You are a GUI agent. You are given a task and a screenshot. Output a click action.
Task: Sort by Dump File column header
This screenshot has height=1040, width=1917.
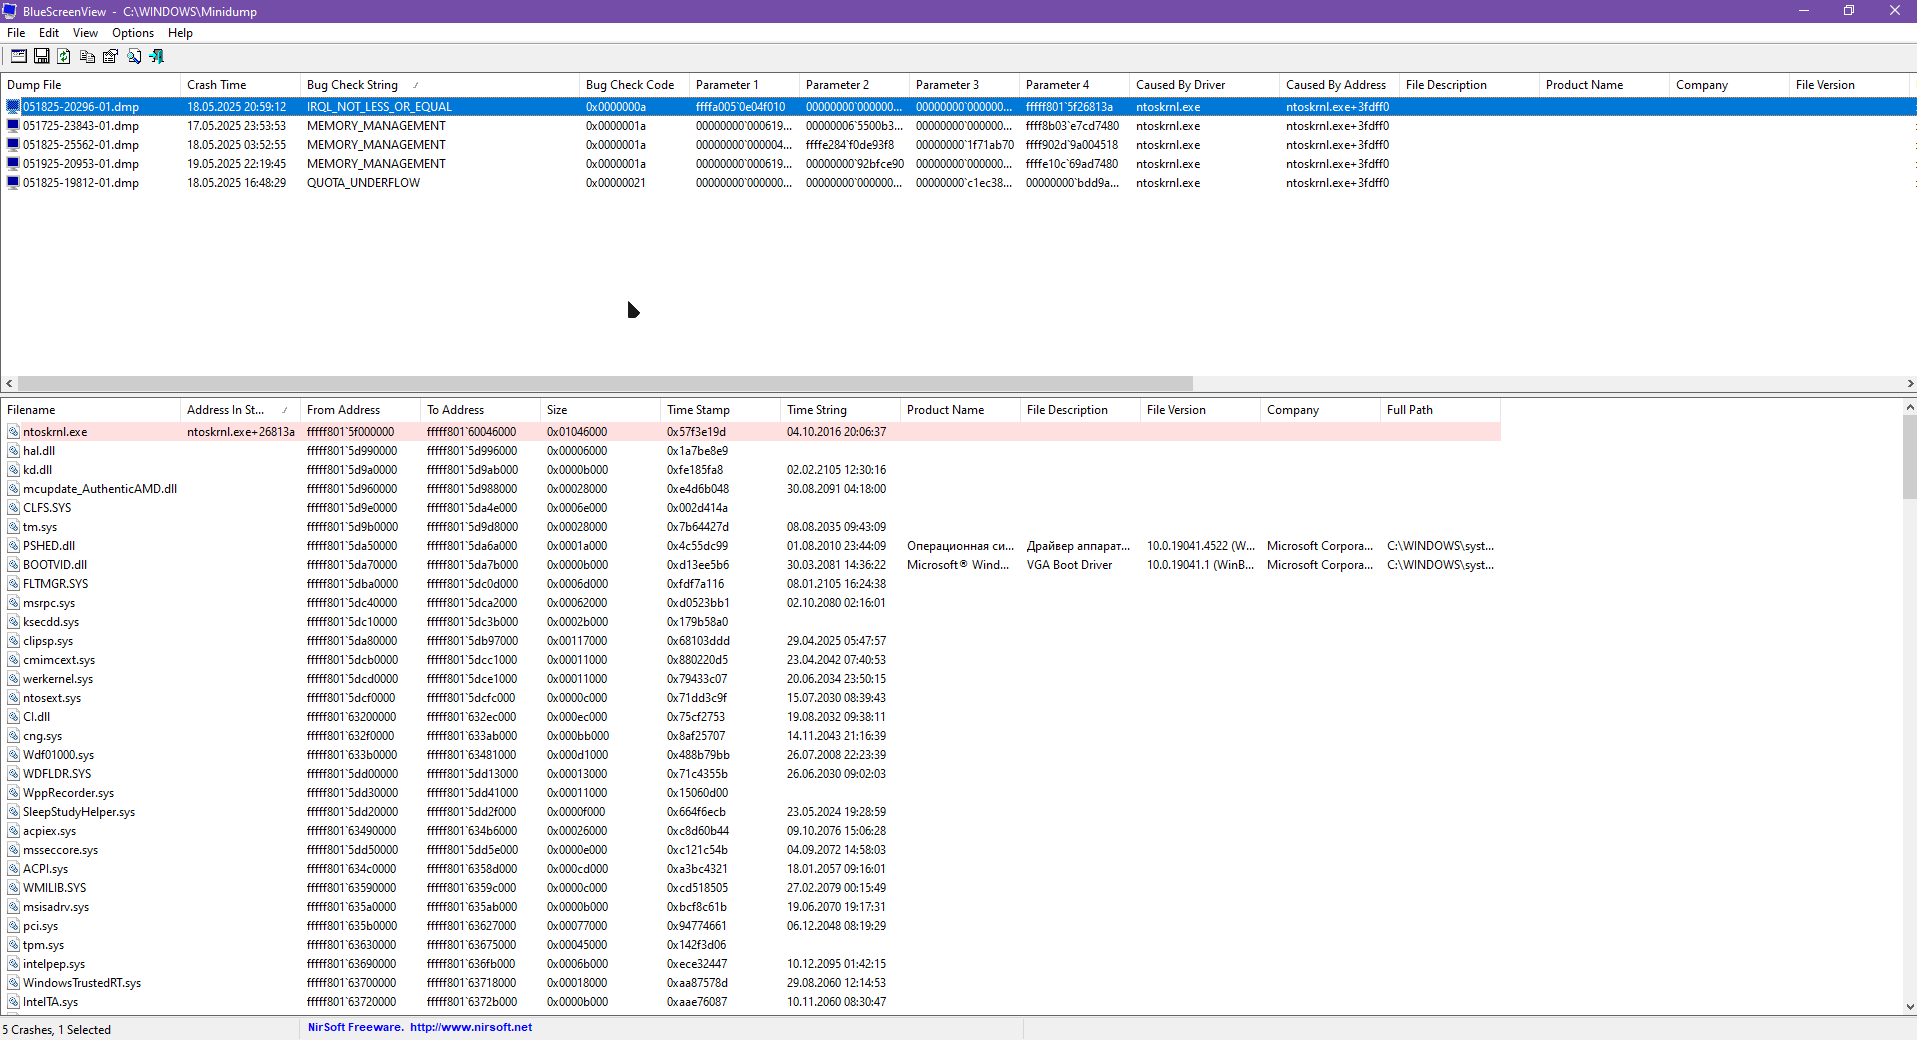90,85
